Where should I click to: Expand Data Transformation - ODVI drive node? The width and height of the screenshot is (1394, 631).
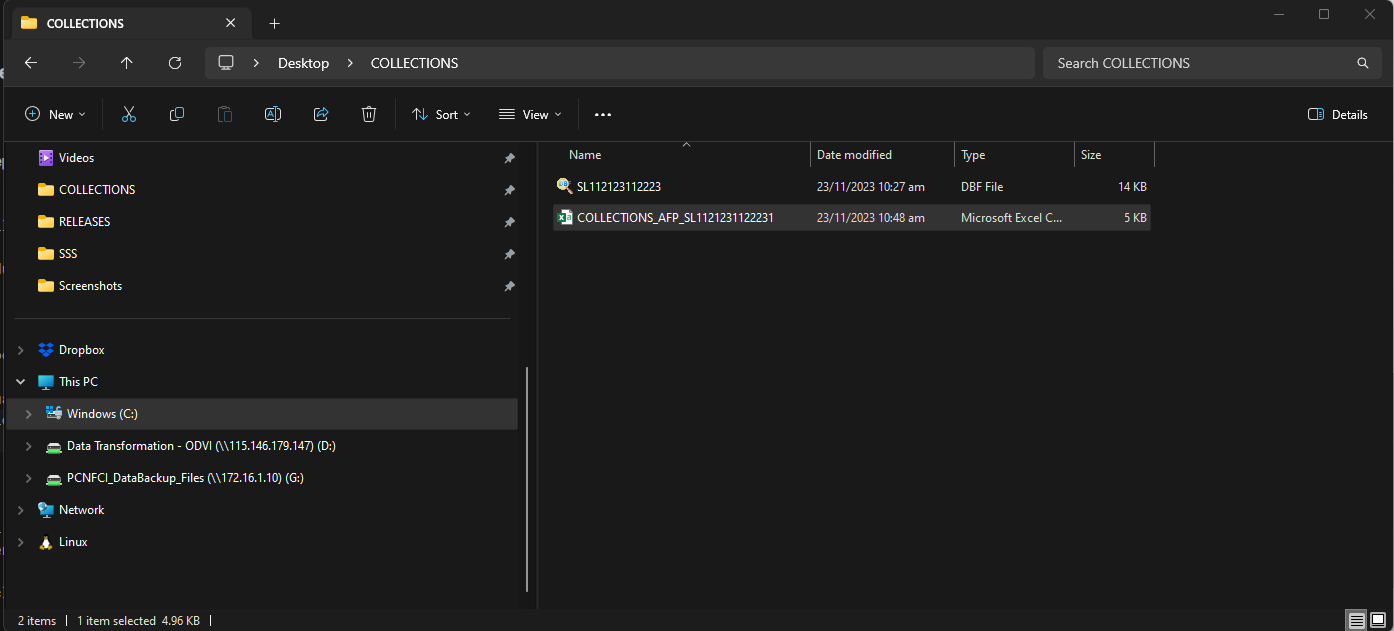pyautogui.click(x=28, y=446)
